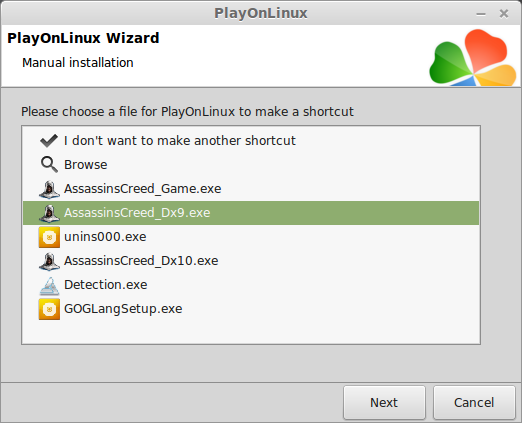Click the AssassinsCreed_Dx10.exe assassin icon
The height and width of the screenshot is (423, 522).
coord(49,261)
